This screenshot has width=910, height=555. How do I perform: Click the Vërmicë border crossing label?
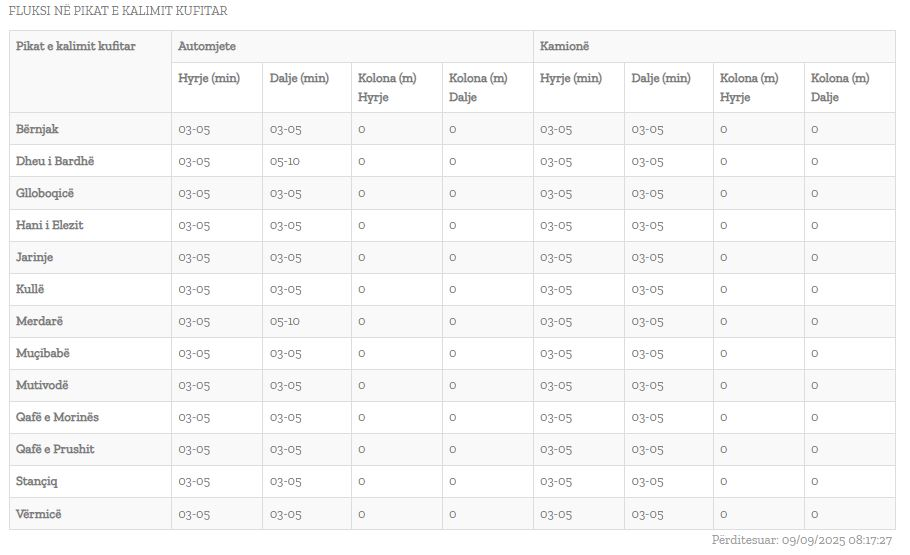39,513
